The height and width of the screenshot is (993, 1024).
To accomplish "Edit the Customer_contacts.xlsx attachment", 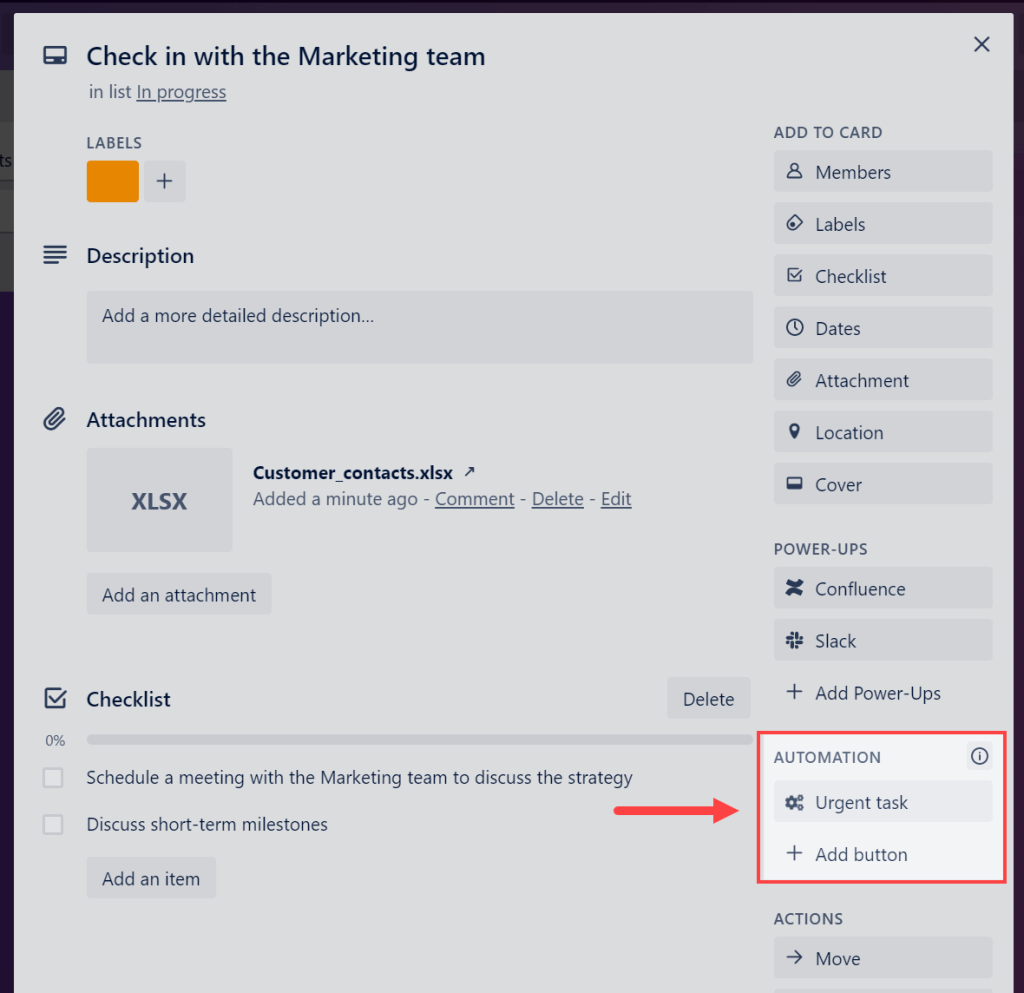I will (615, 498).
